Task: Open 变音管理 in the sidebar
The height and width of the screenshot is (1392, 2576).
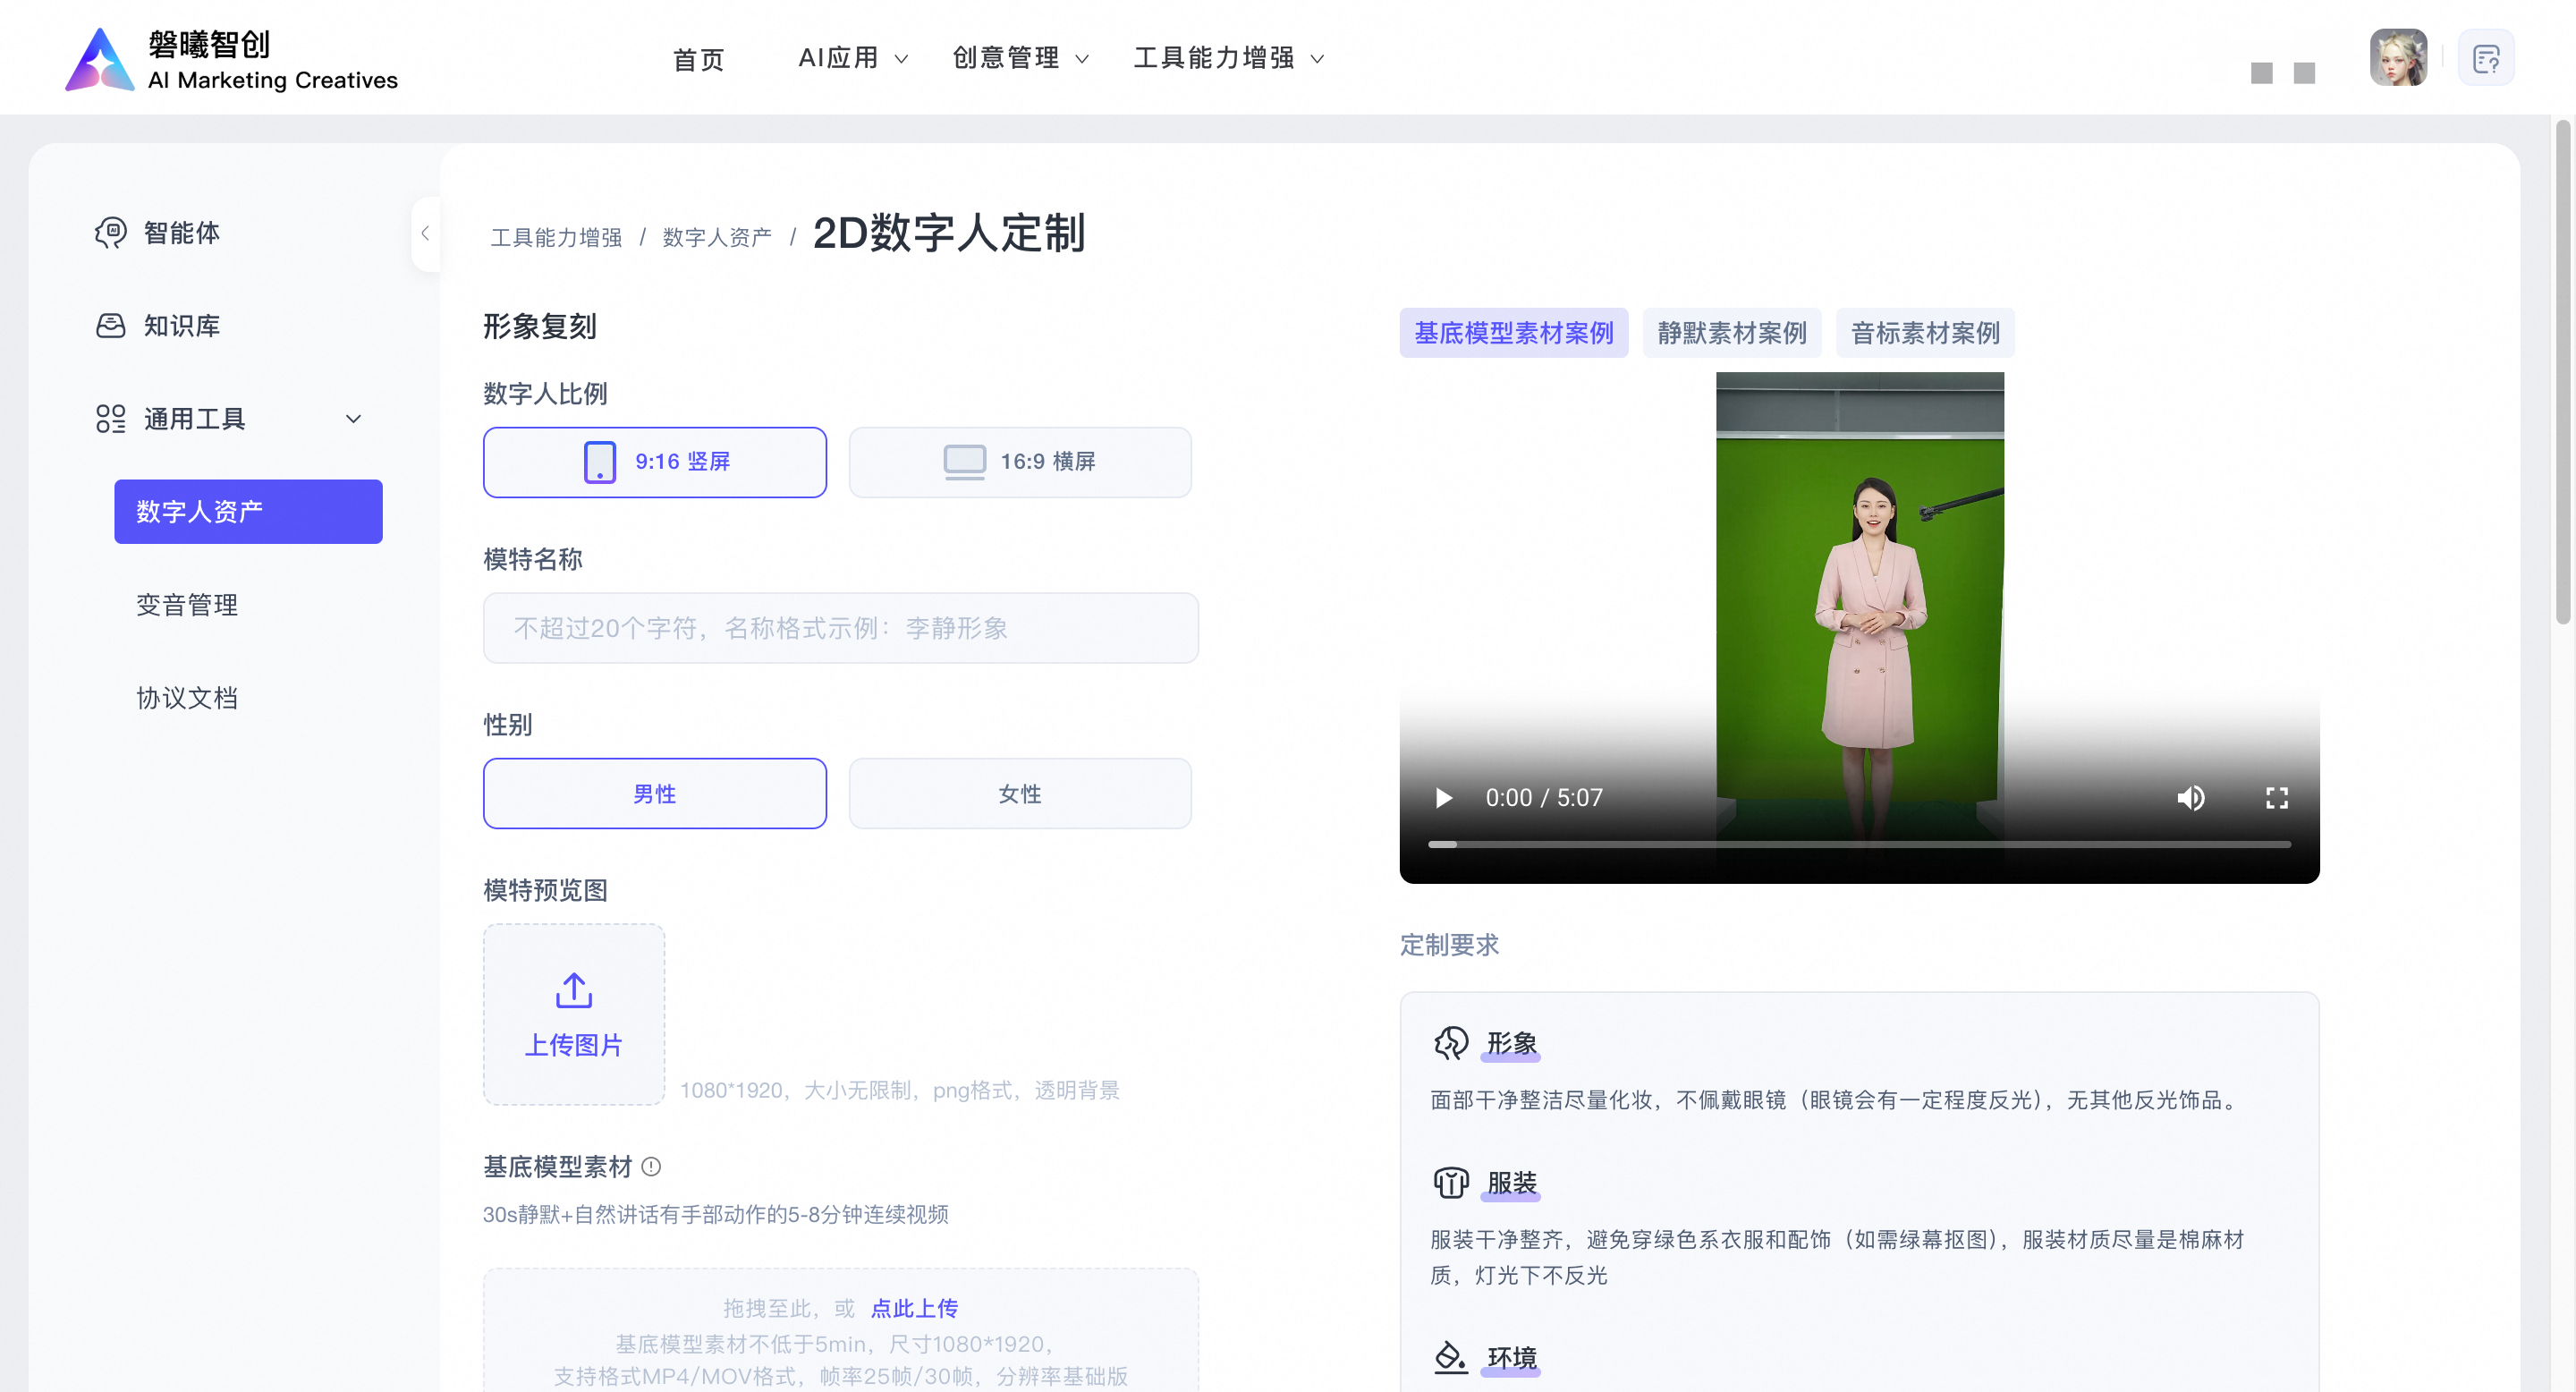Action: tap(187, 605)
